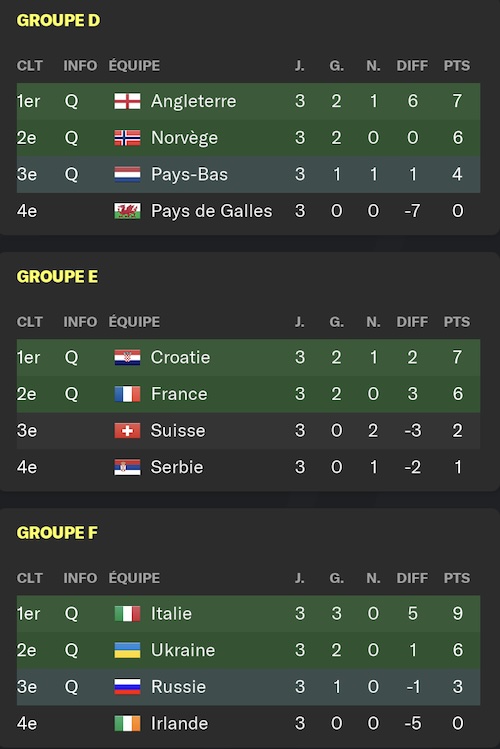Click the Netherlands flag next to Pays-Bas

click(x=127, y=174)
